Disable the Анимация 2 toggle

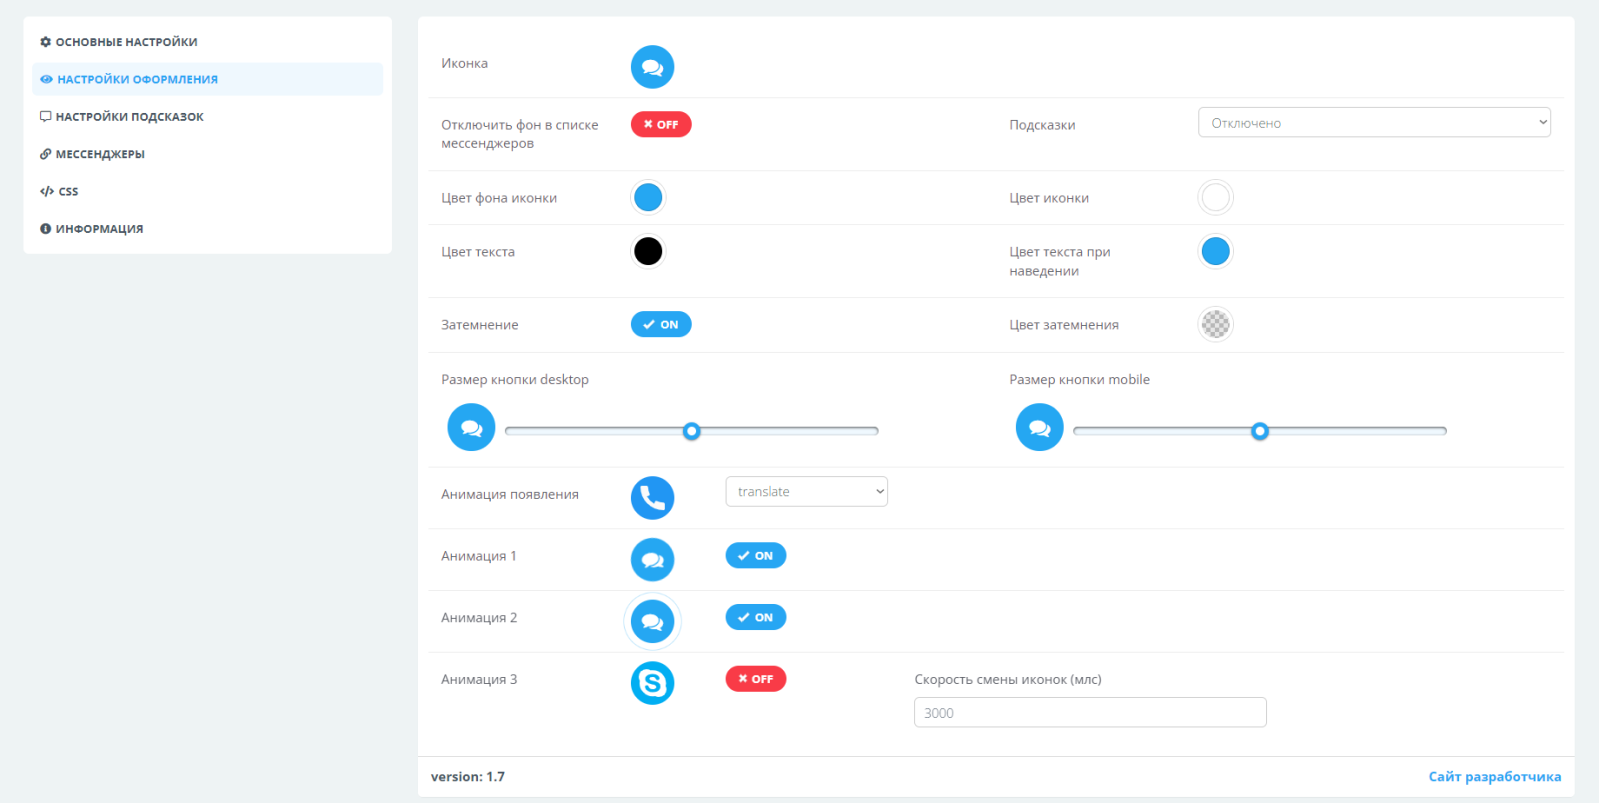(x=756, y=617)
